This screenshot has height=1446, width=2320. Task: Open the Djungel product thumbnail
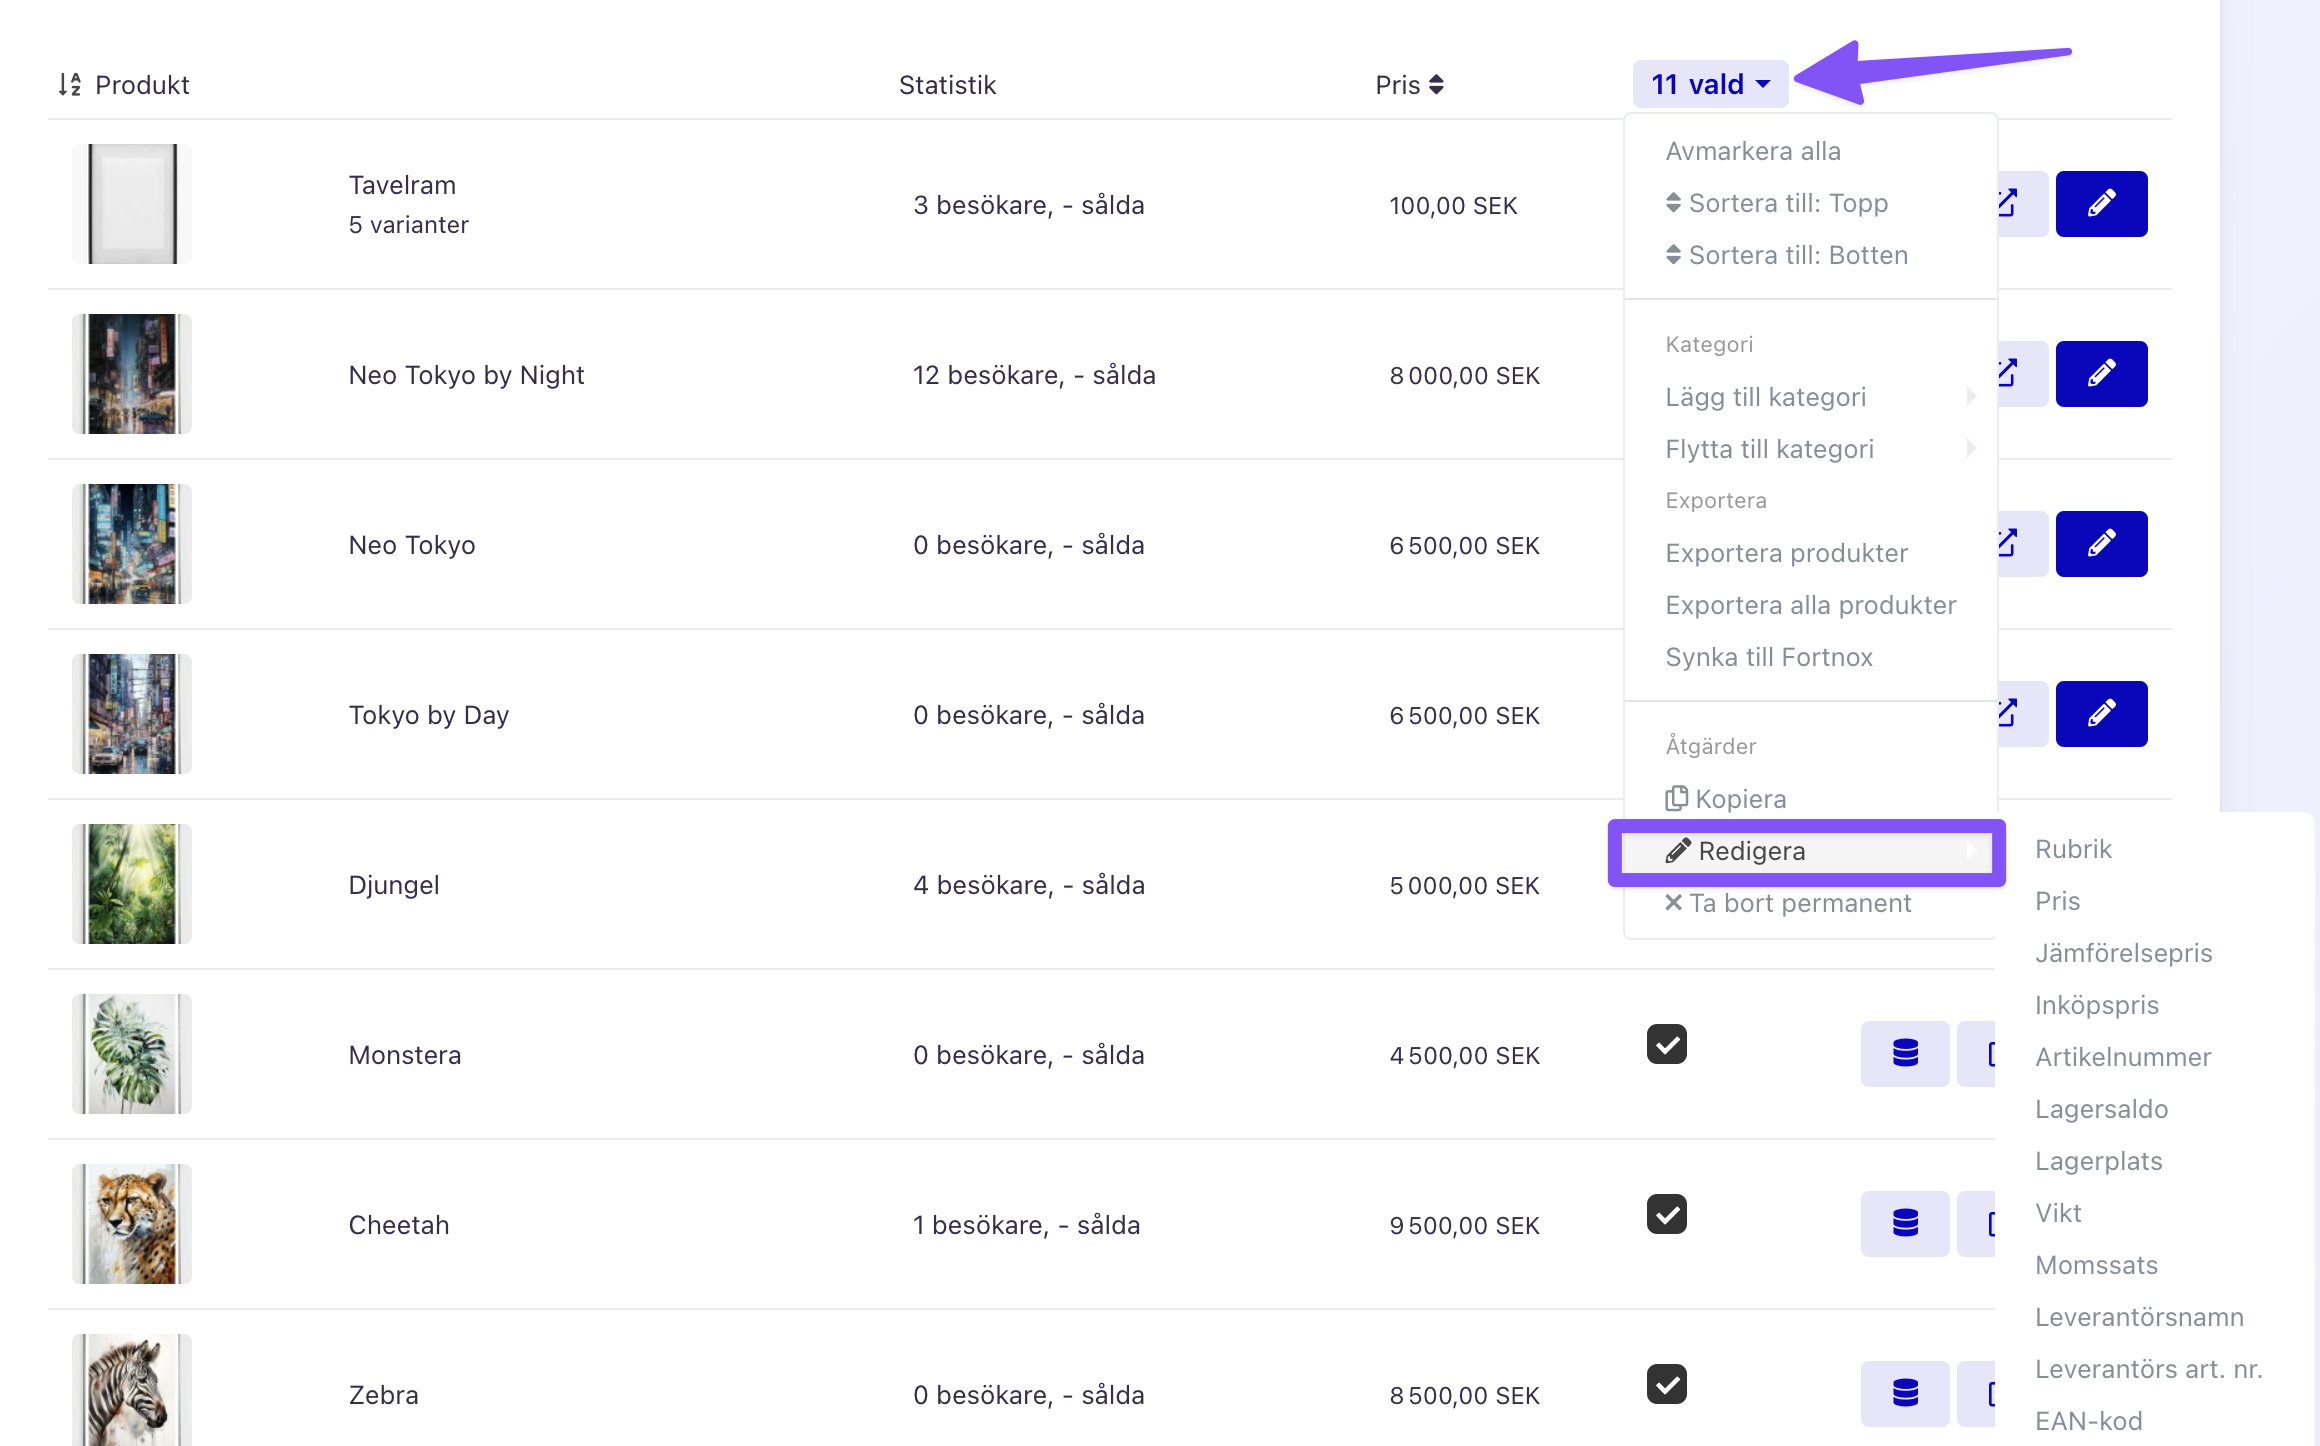click(132, 884)
